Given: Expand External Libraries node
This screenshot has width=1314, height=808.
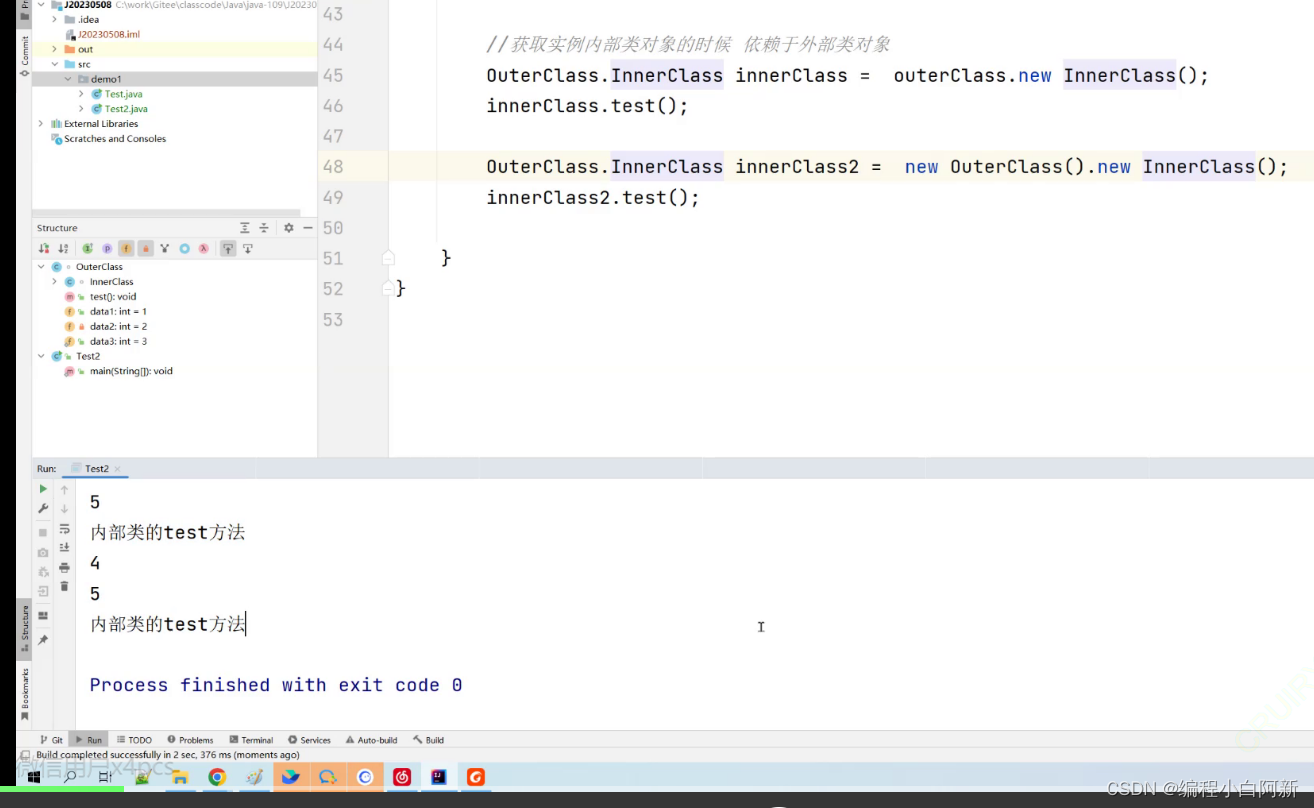Looking at the screenshot, I should tap(41, 124).
